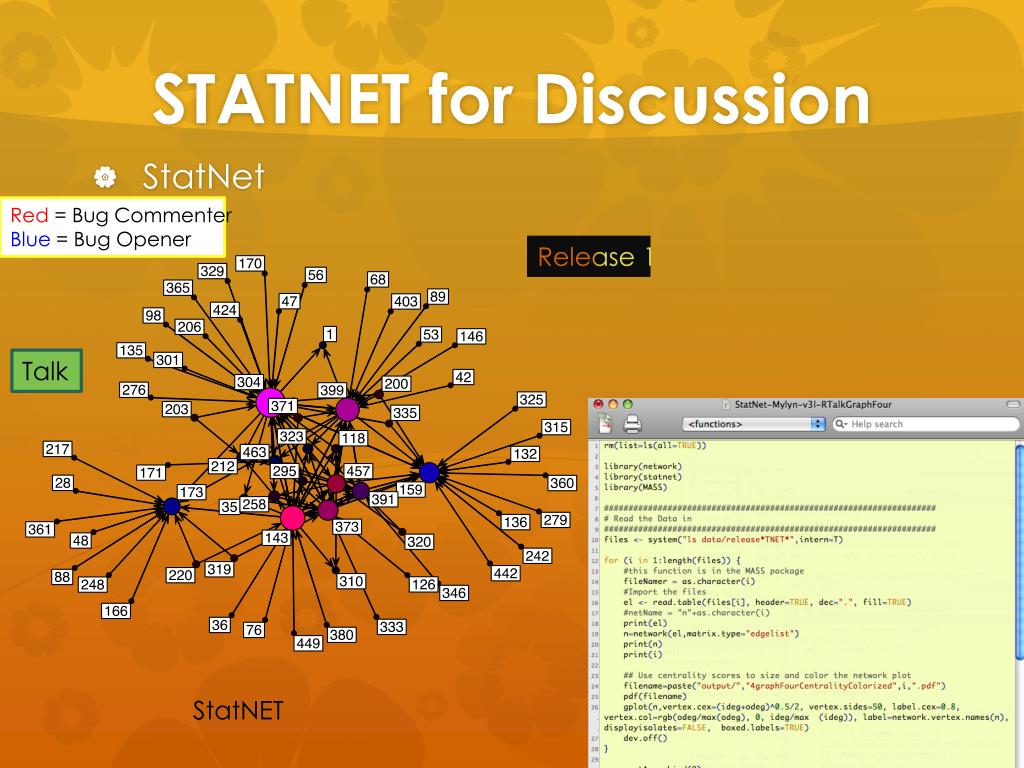Click the Release 1 black label
The height and width of the screenshot is (768, 1024).
589,257
